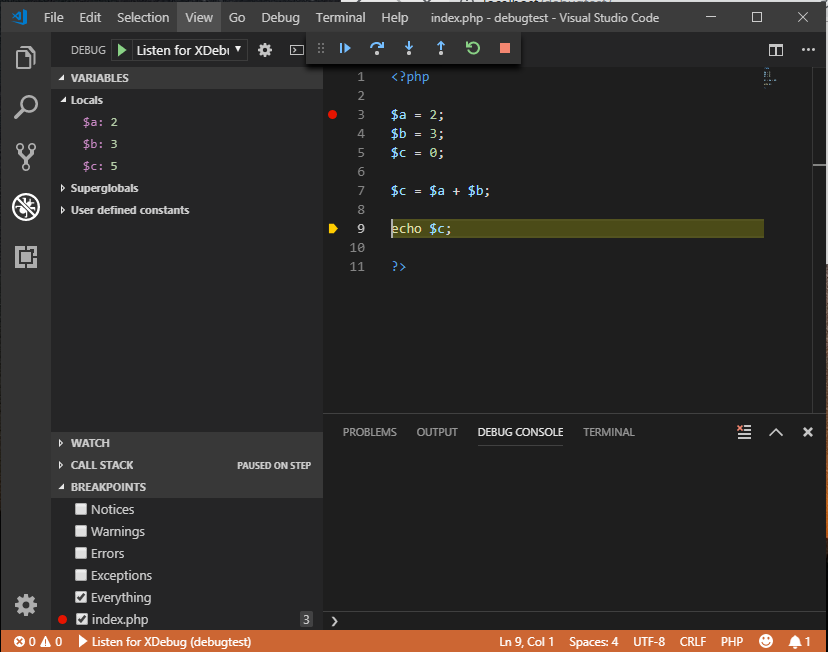Image resolution: width=828 pixels, height=652 pixels.
Task: Select local variable $c: 5
Action: (x=187, y=166)
